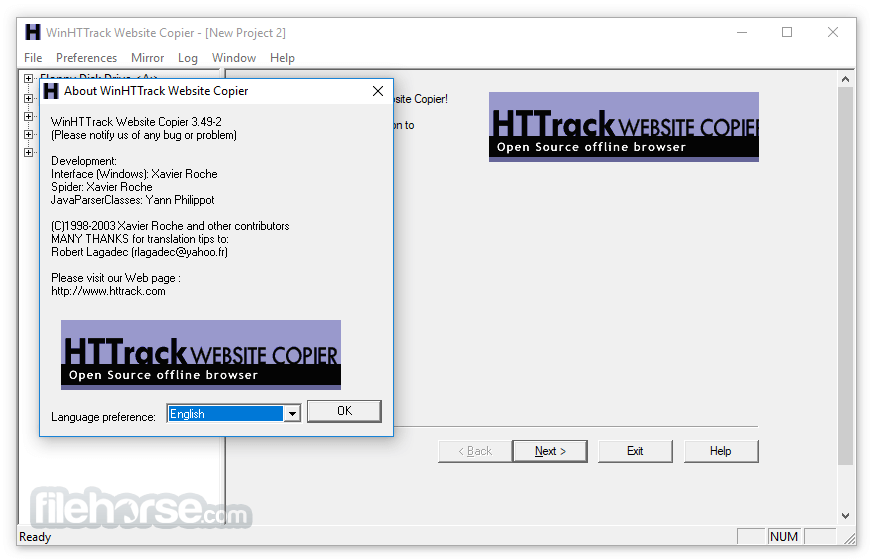Click the WinHTTrack app icon in the main title bar
This screenshot has width=872, height=559.
(33, 32)
